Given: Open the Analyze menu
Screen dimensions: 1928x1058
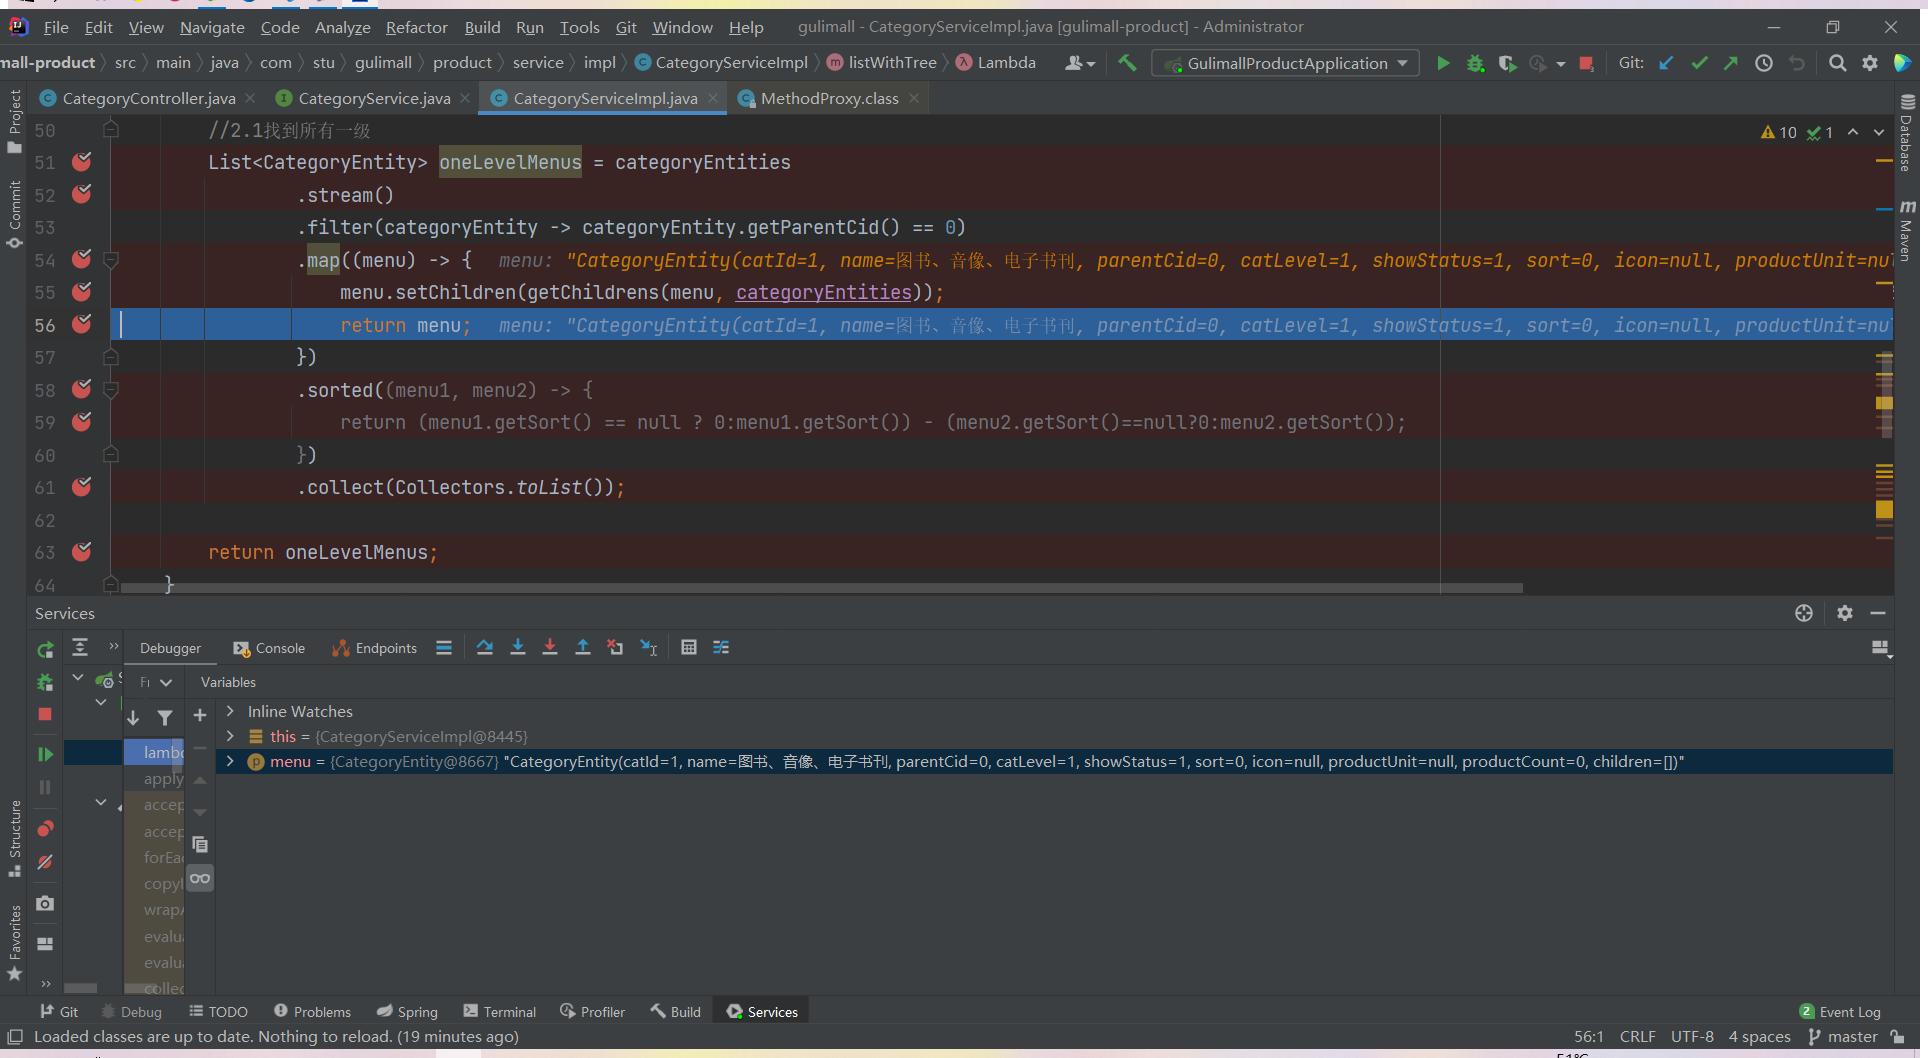Looking at the screenshot, I should (342, 27).
